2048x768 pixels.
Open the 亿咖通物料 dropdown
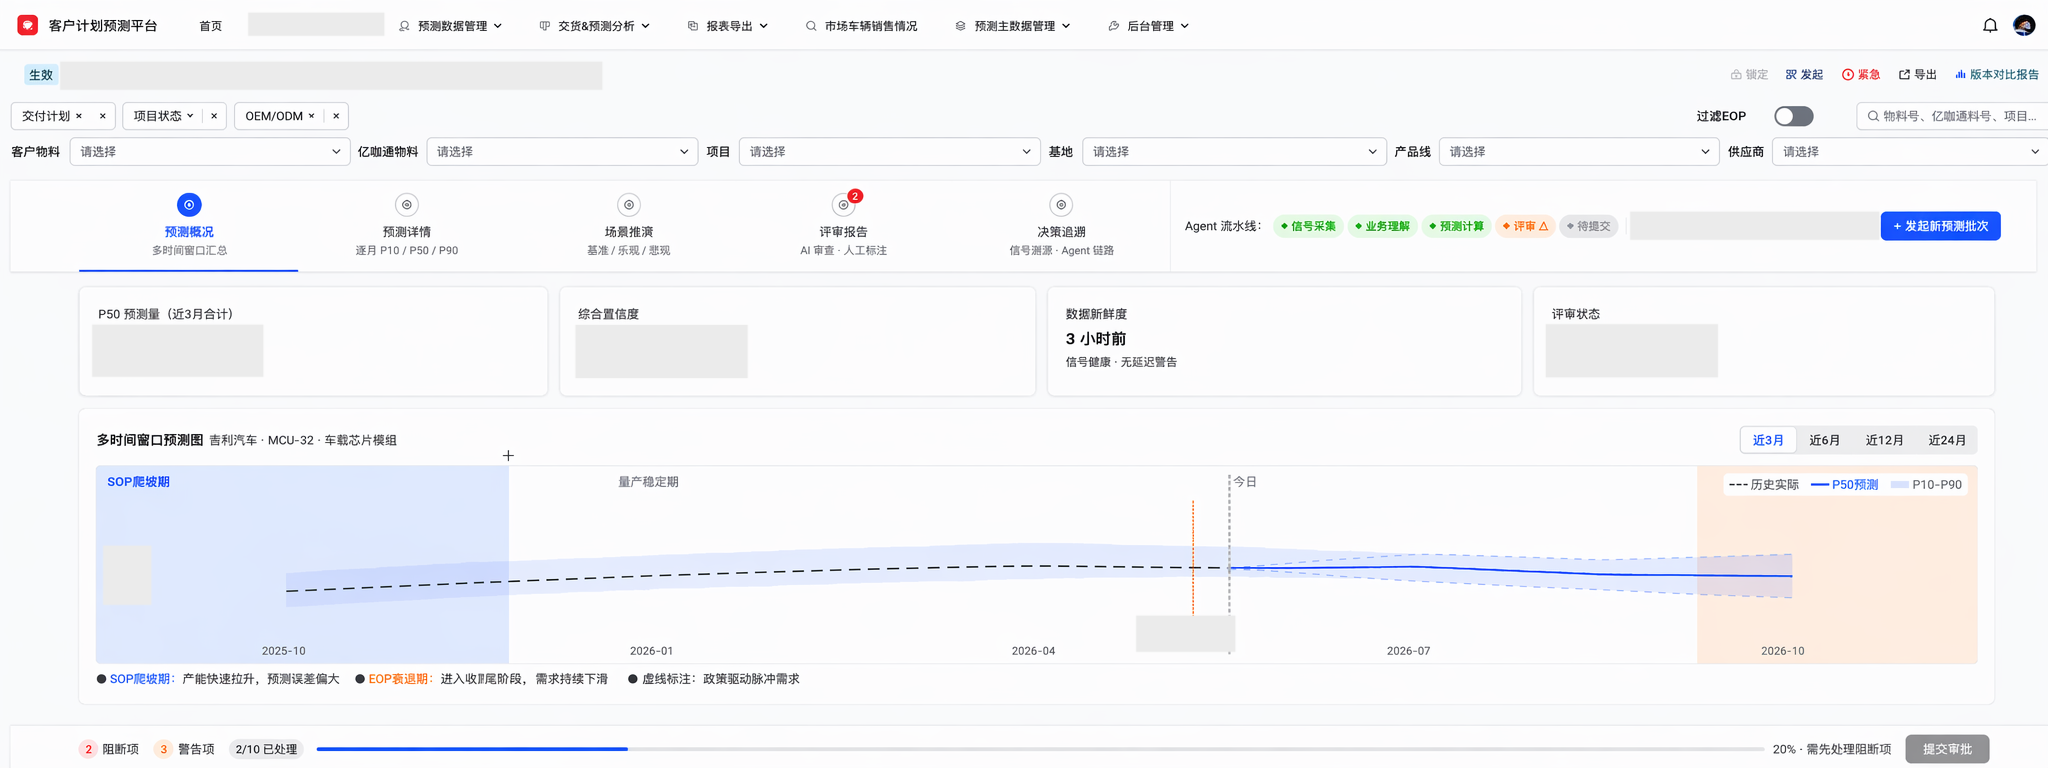562,152
